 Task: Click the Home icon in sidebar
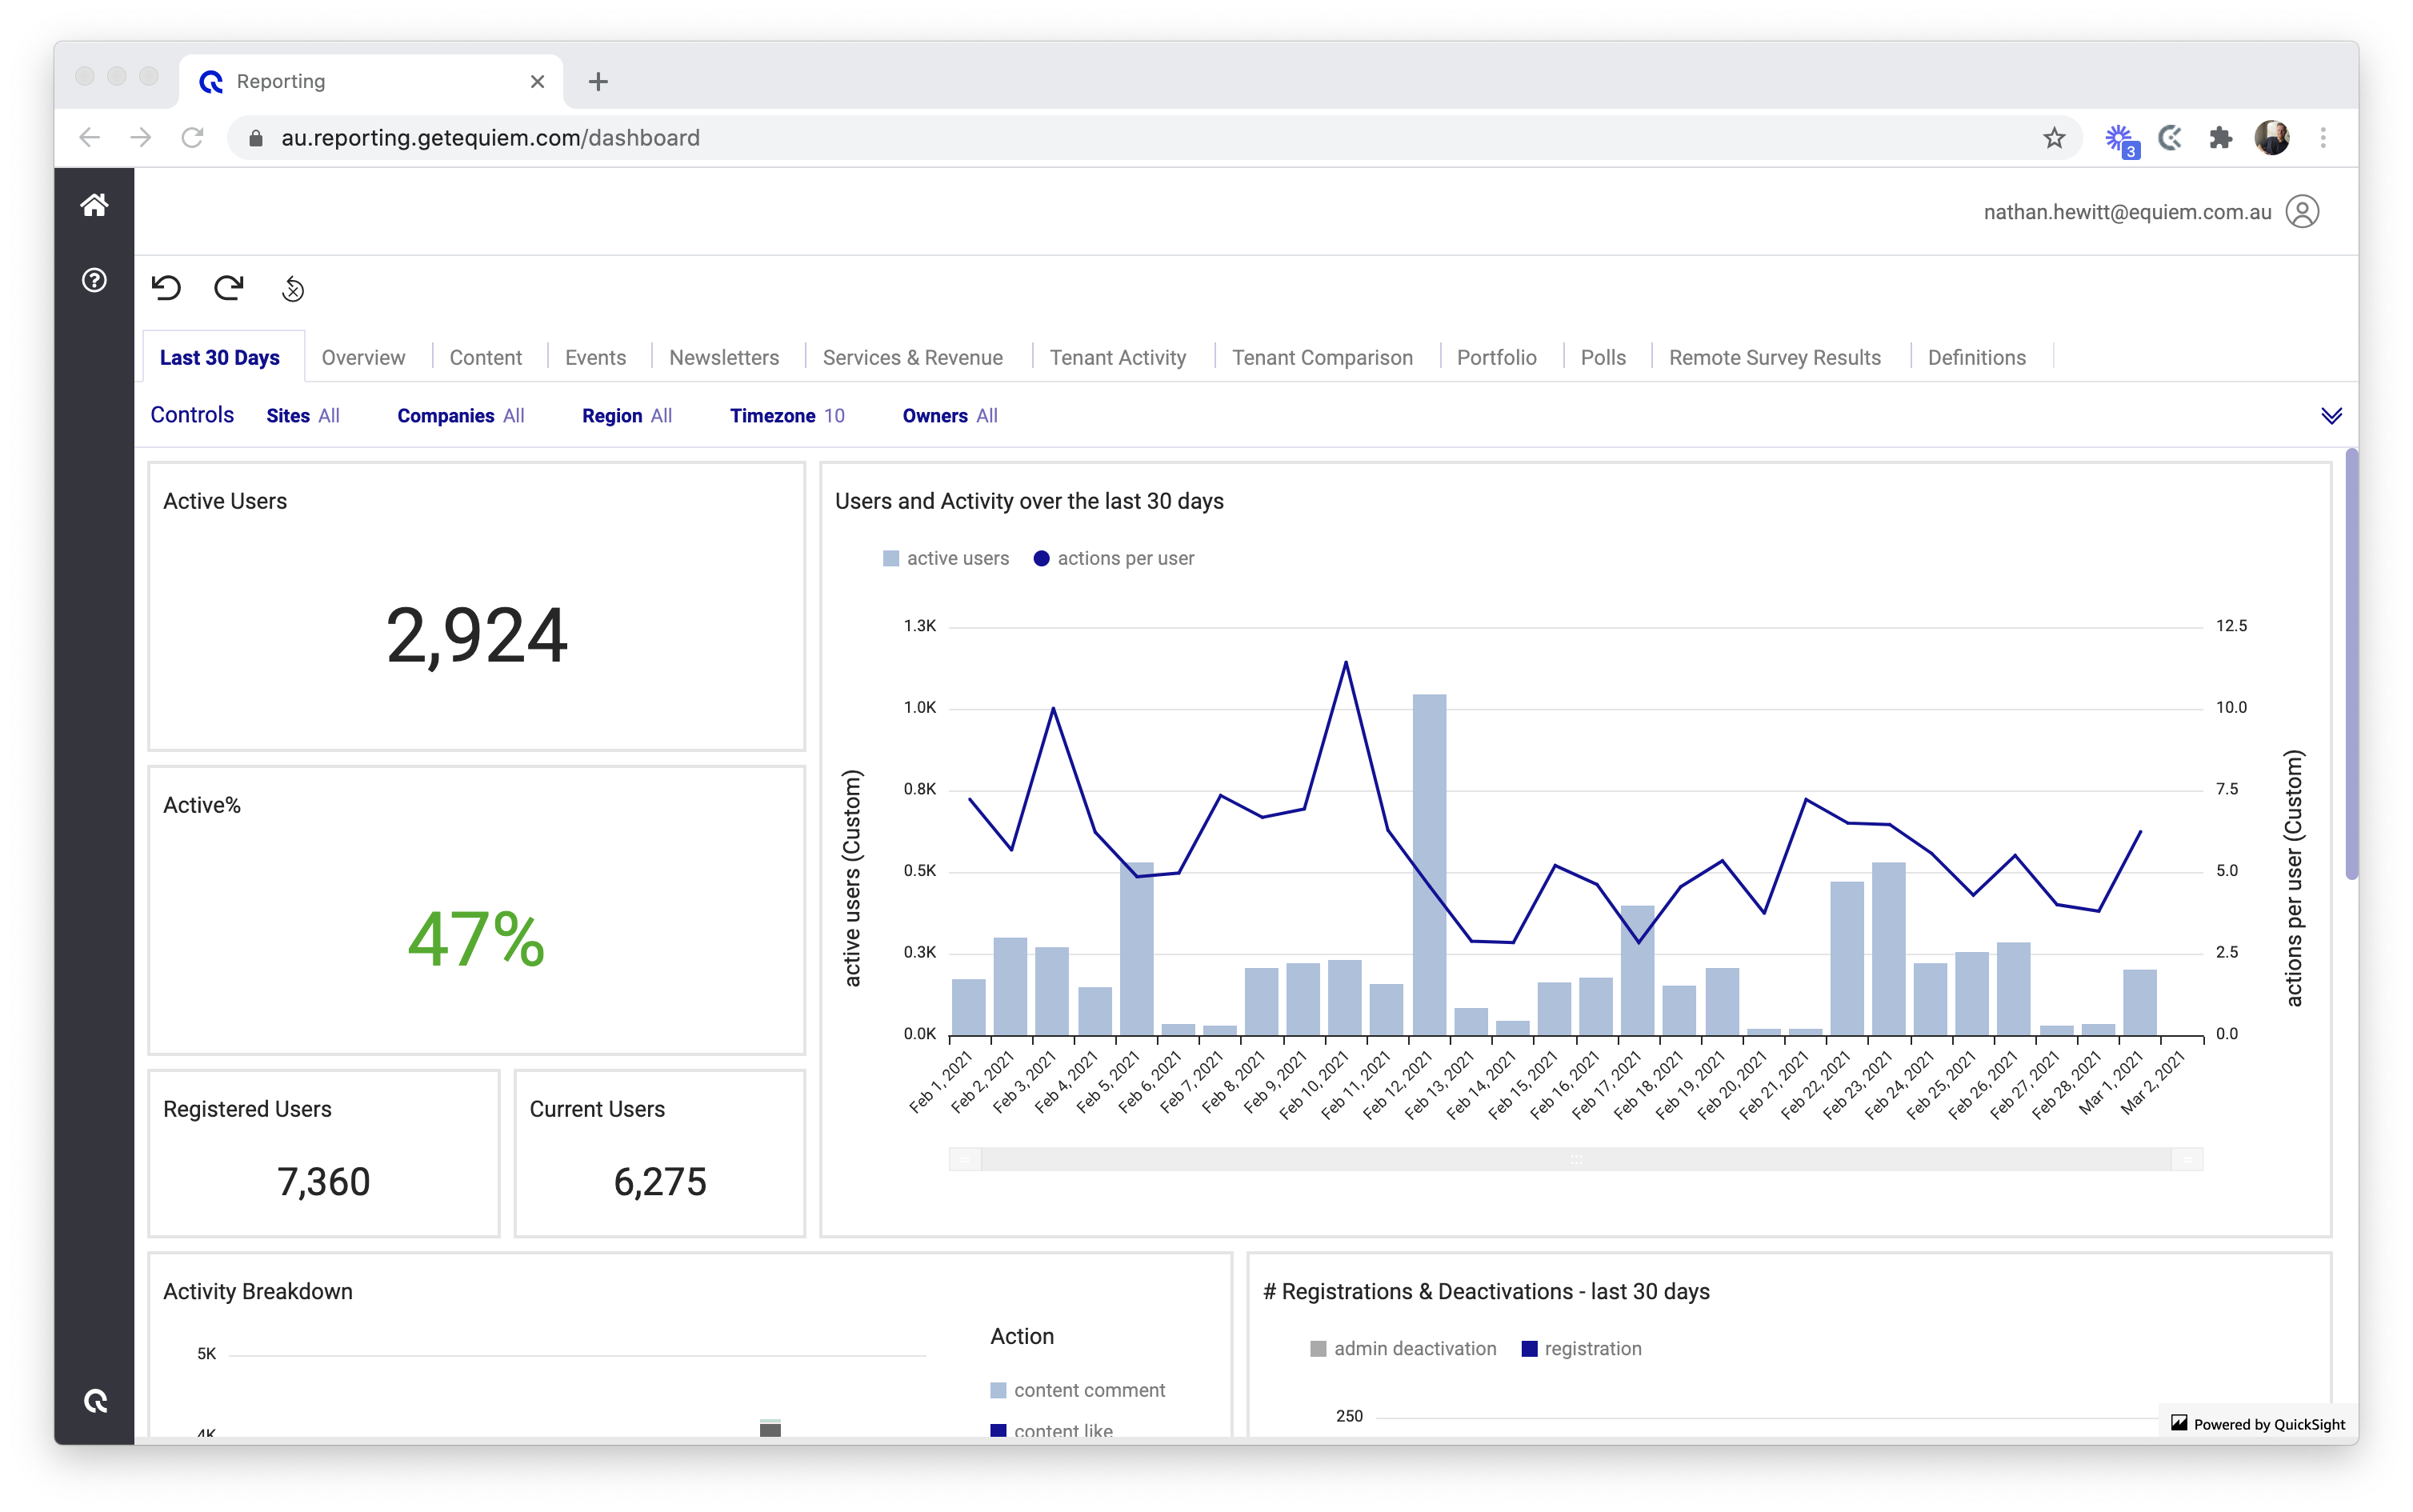pyautogui.click(x=94, y=205)
